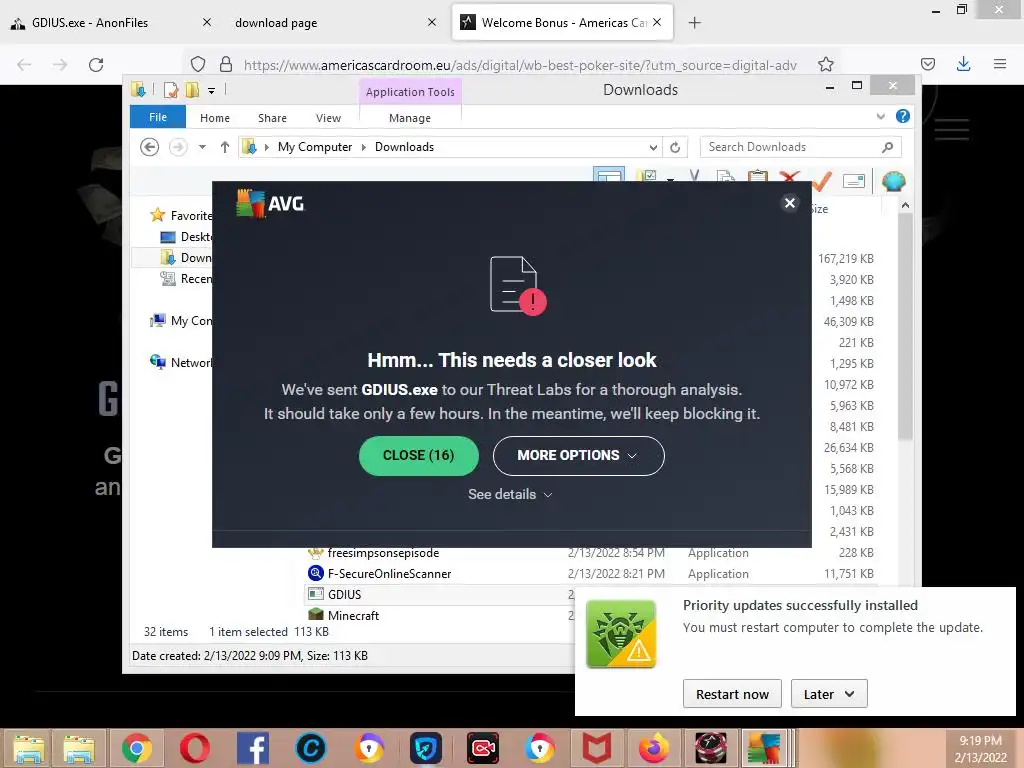The height and width of the screenshot is (768, 1024).
Task: Open the address bar history dropdown
Action: click(x=653, y=147)
